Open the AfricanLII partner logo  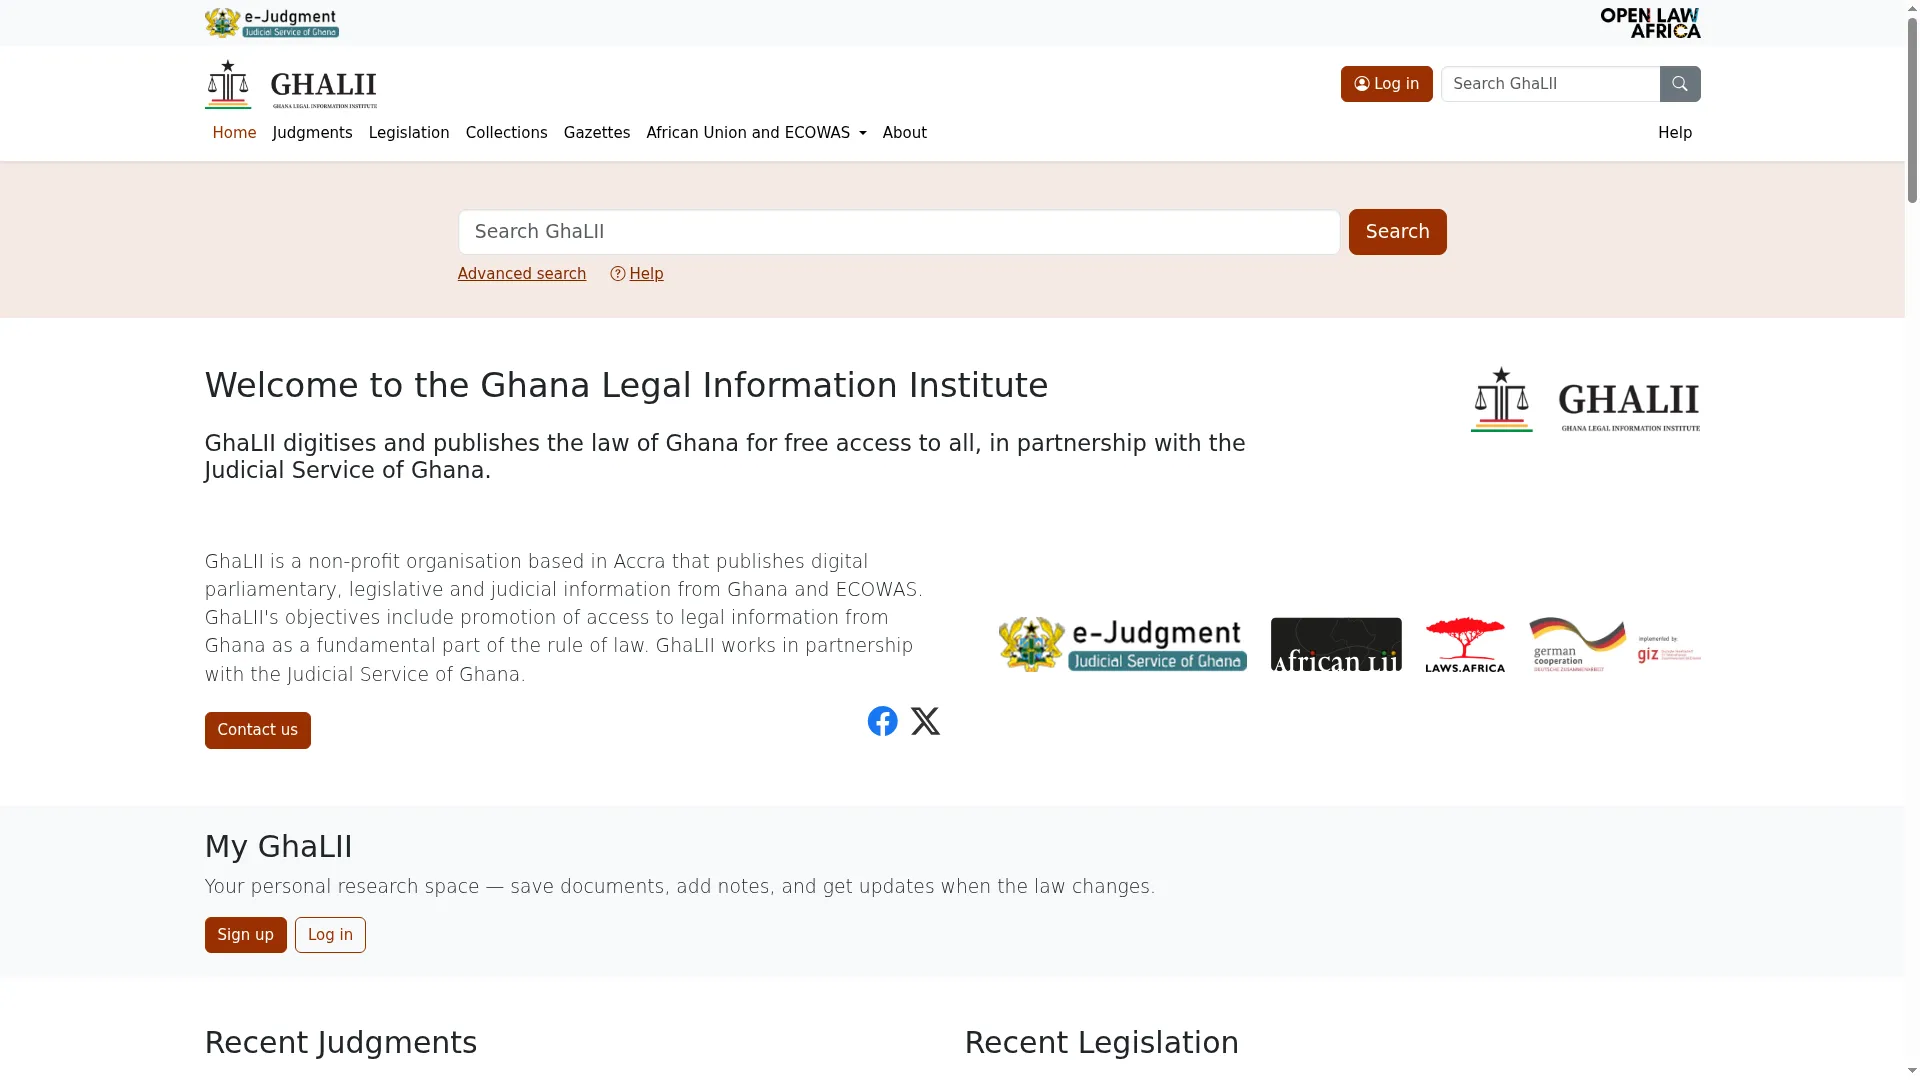(x=1336, y=644)
